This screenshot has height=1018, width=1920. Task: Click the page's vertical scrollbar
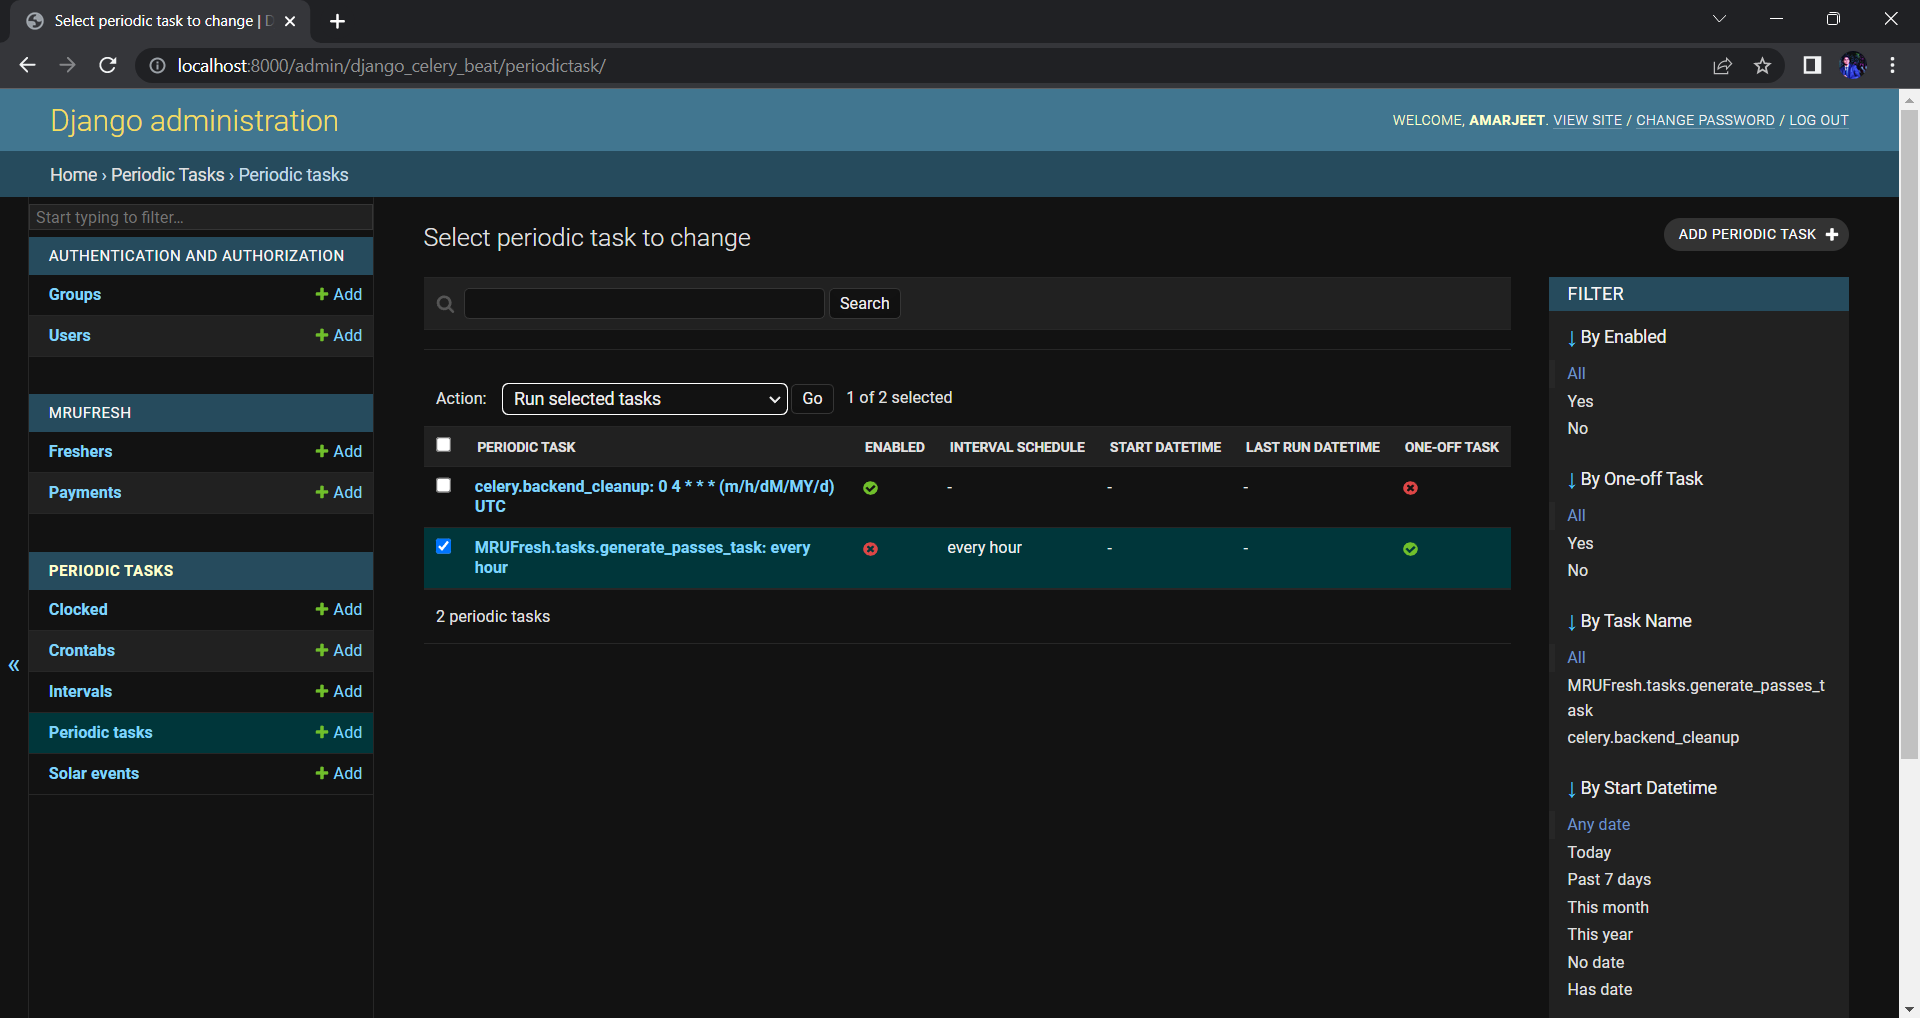[x=1908, y=430]
